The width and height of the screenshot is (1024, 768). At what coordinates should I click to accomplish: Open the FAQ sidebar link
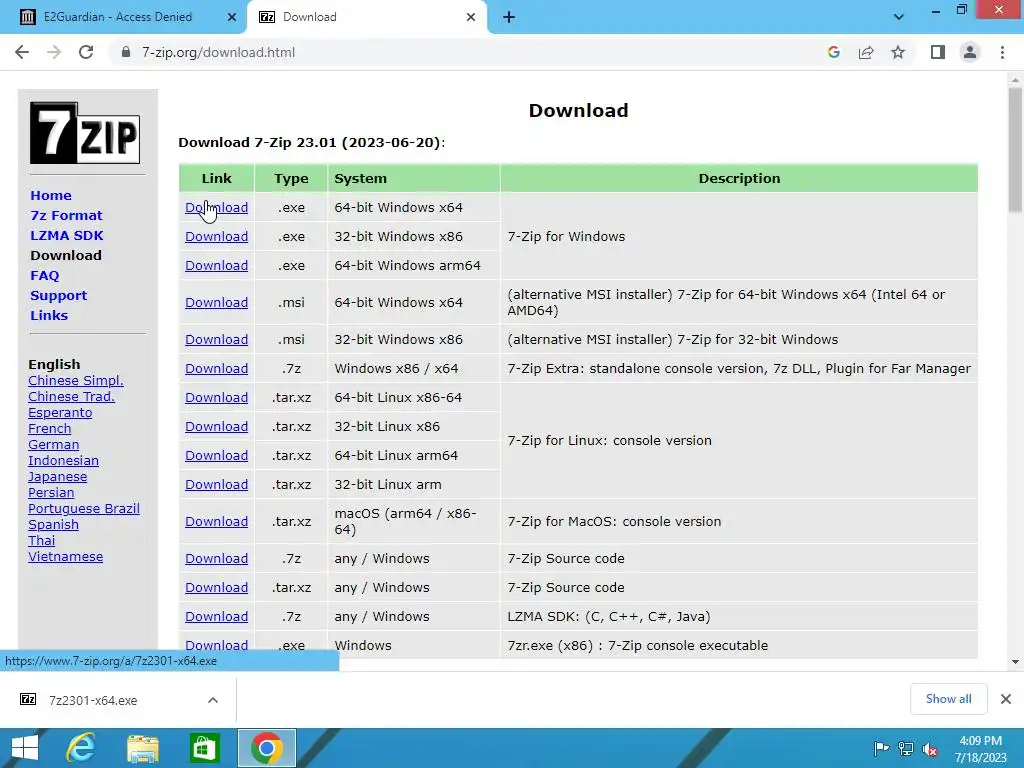point(44,276)
